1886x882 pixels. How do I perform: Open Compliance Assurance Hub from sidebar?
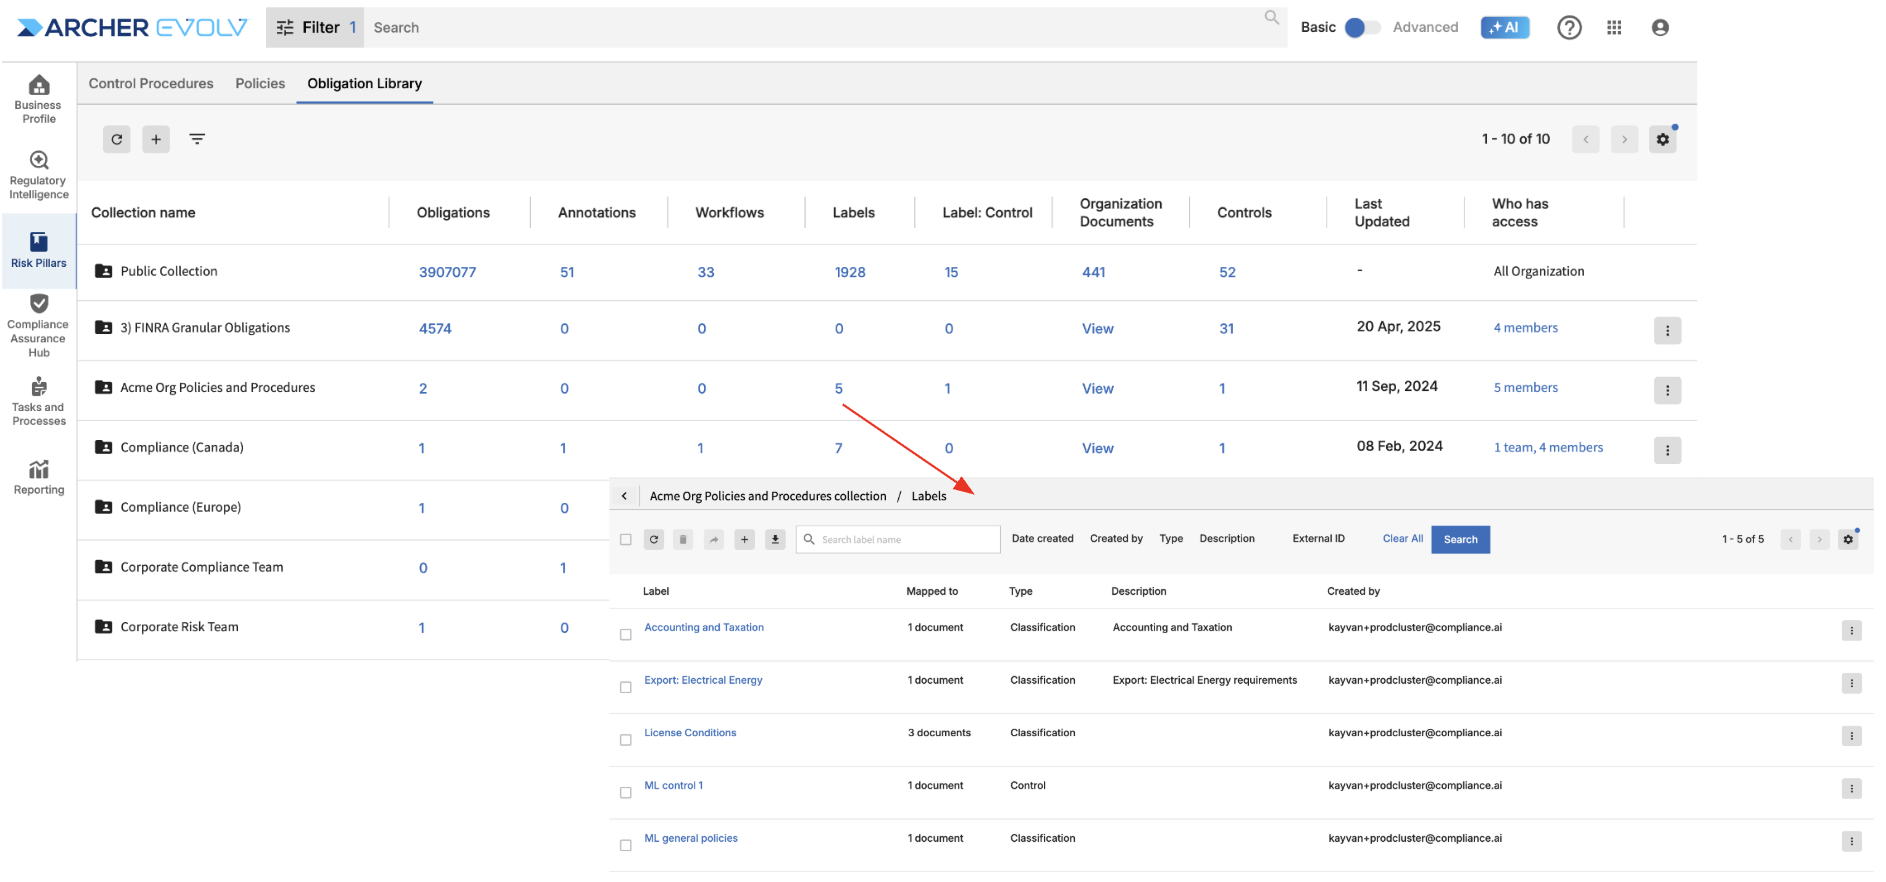pyautogui.click(x=38, y=325)
